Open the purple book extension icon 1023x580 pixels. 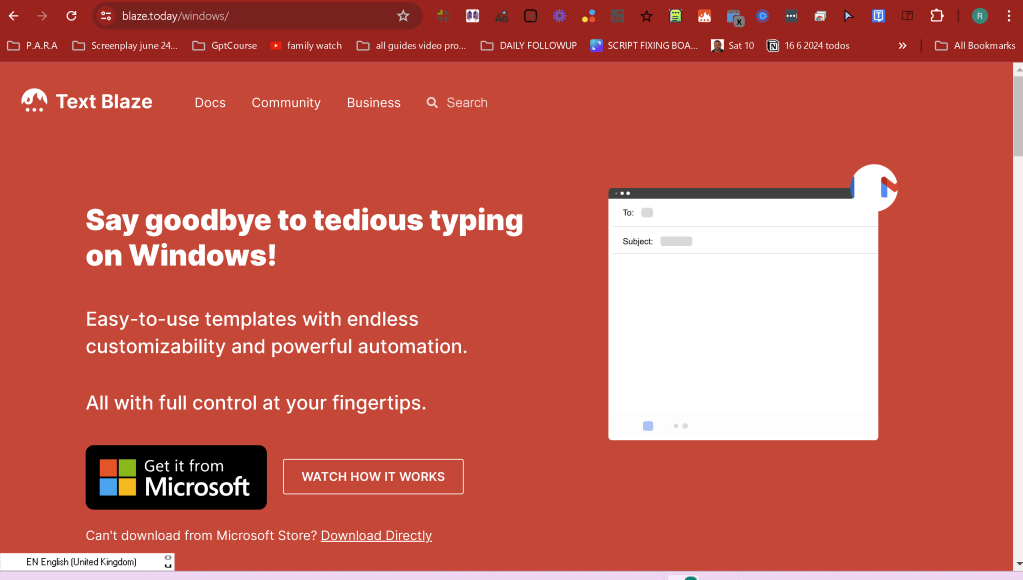472,16
